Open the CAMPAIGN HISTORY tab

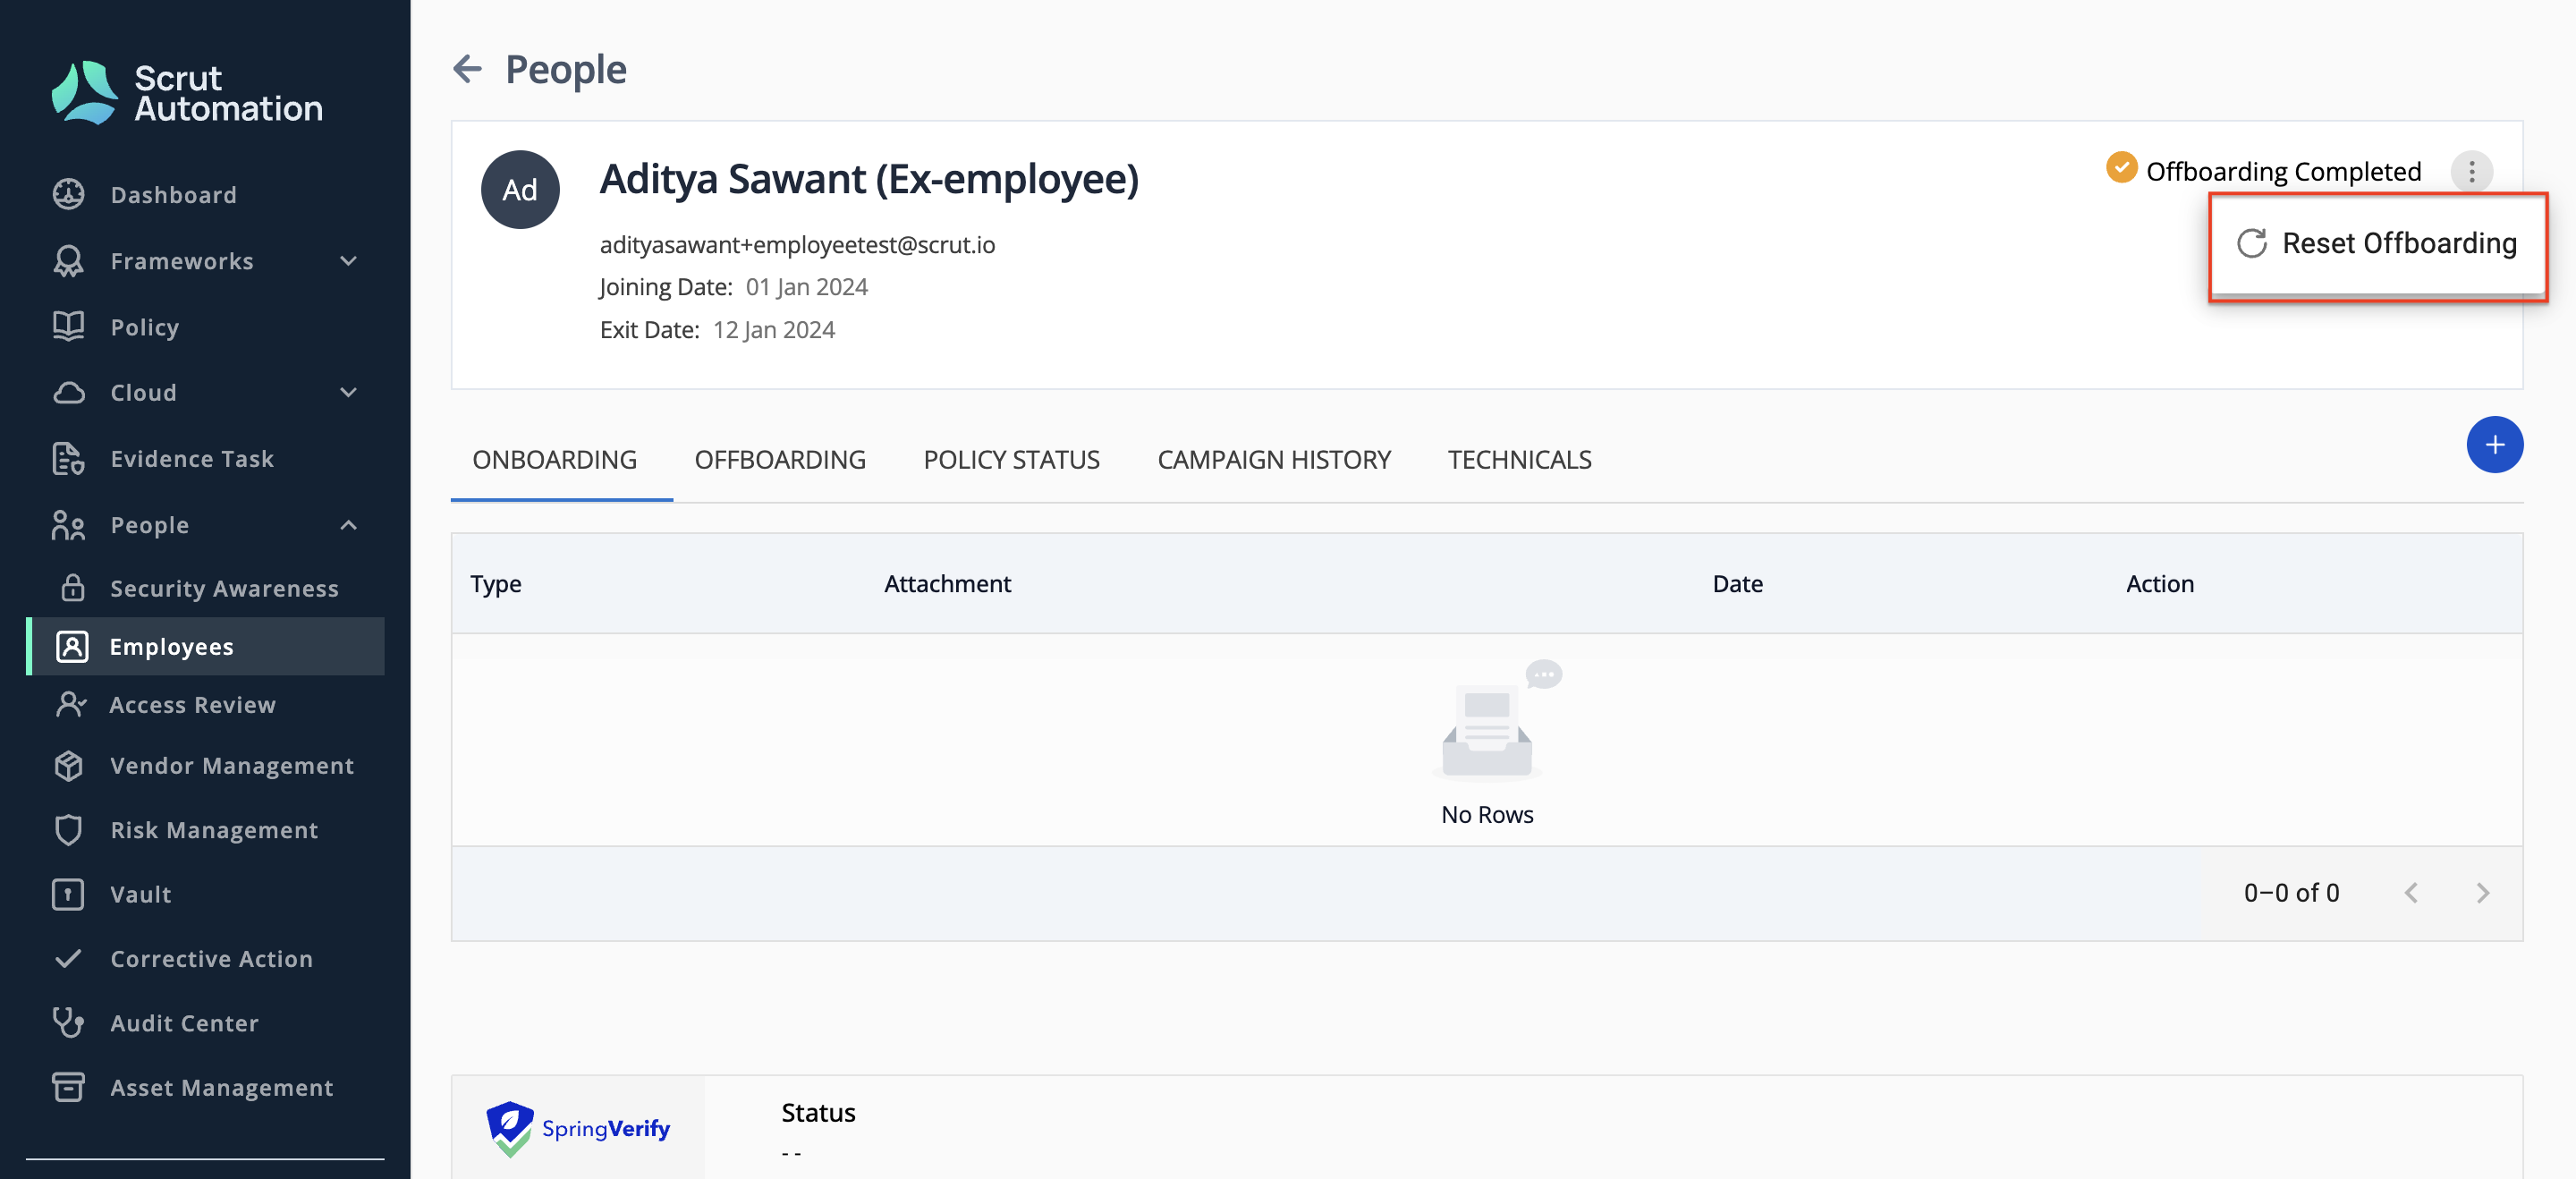coord(1273,459)
